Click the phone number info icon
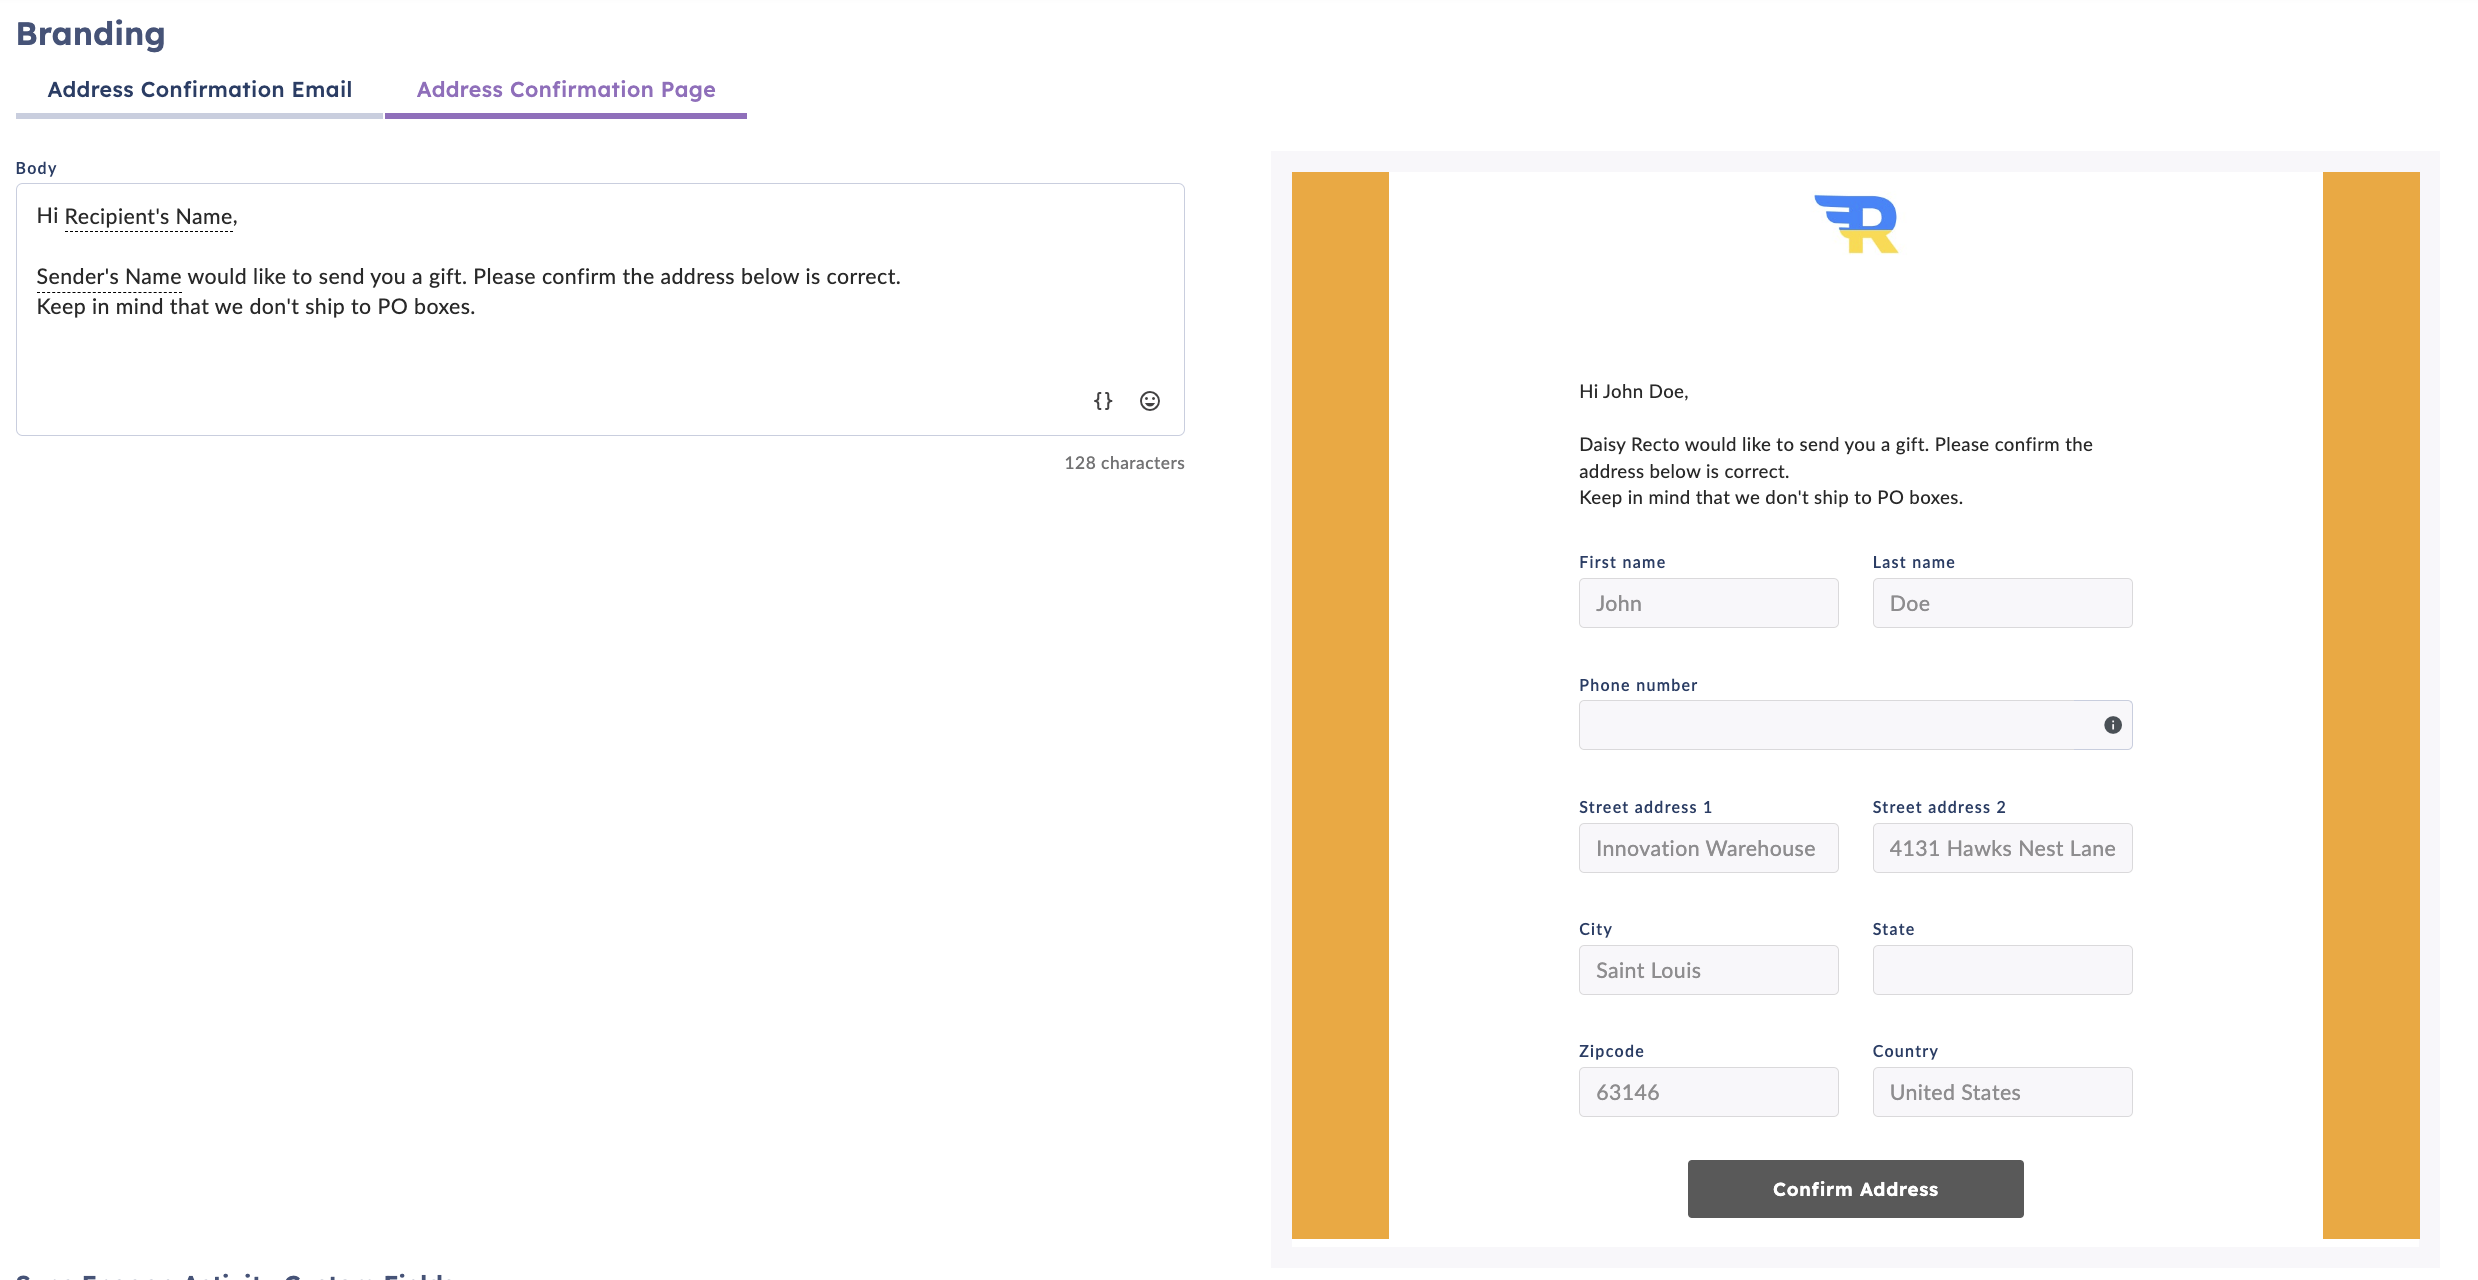This screenshot has height=1280, width=2478. pos(2113,725)
